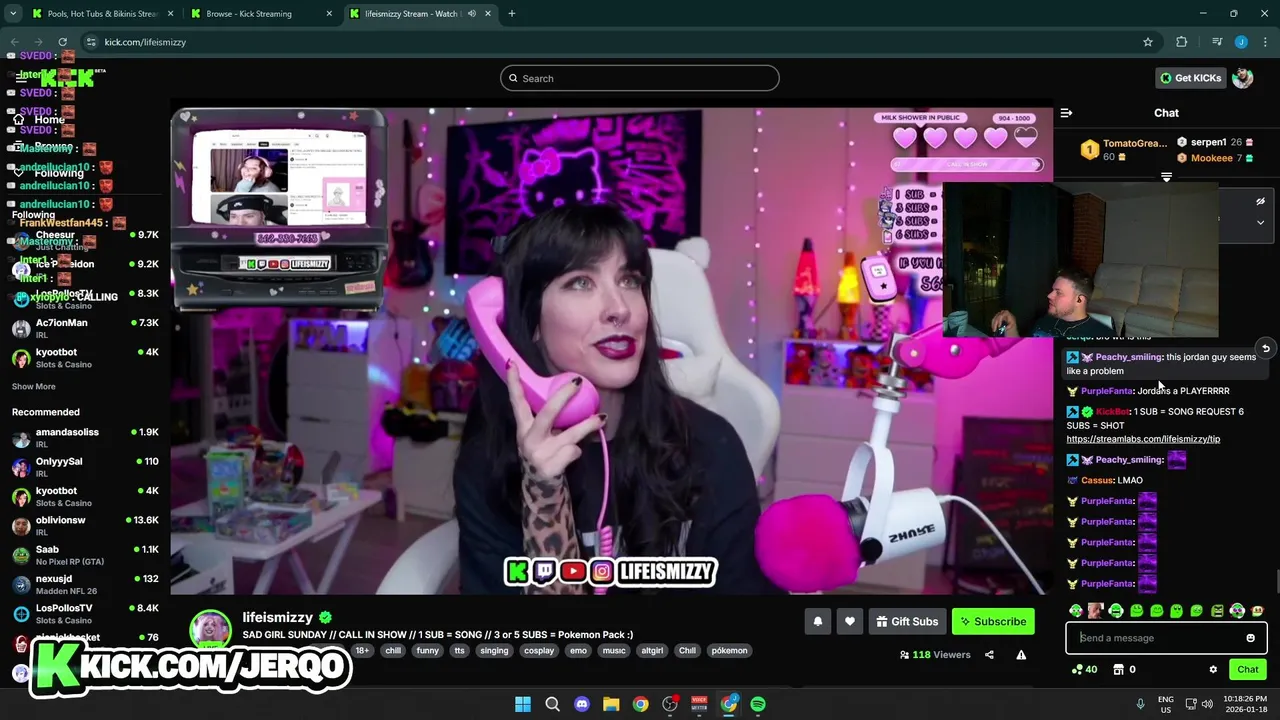
Task: Open amandasoliss recommended channel
Action: pyautogui.click(x=85, y=438)
